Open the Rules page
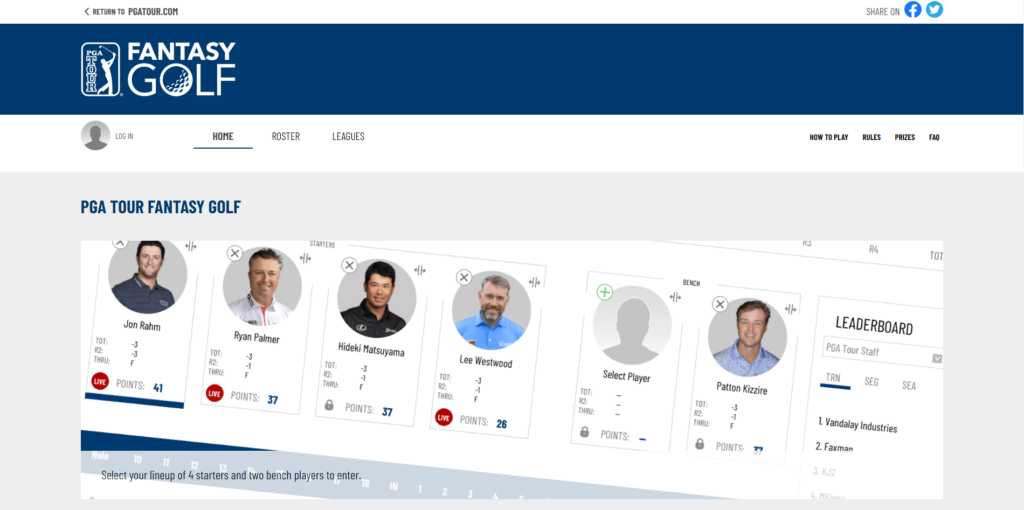The image size is (1024, 510). [x=871, y=137]
